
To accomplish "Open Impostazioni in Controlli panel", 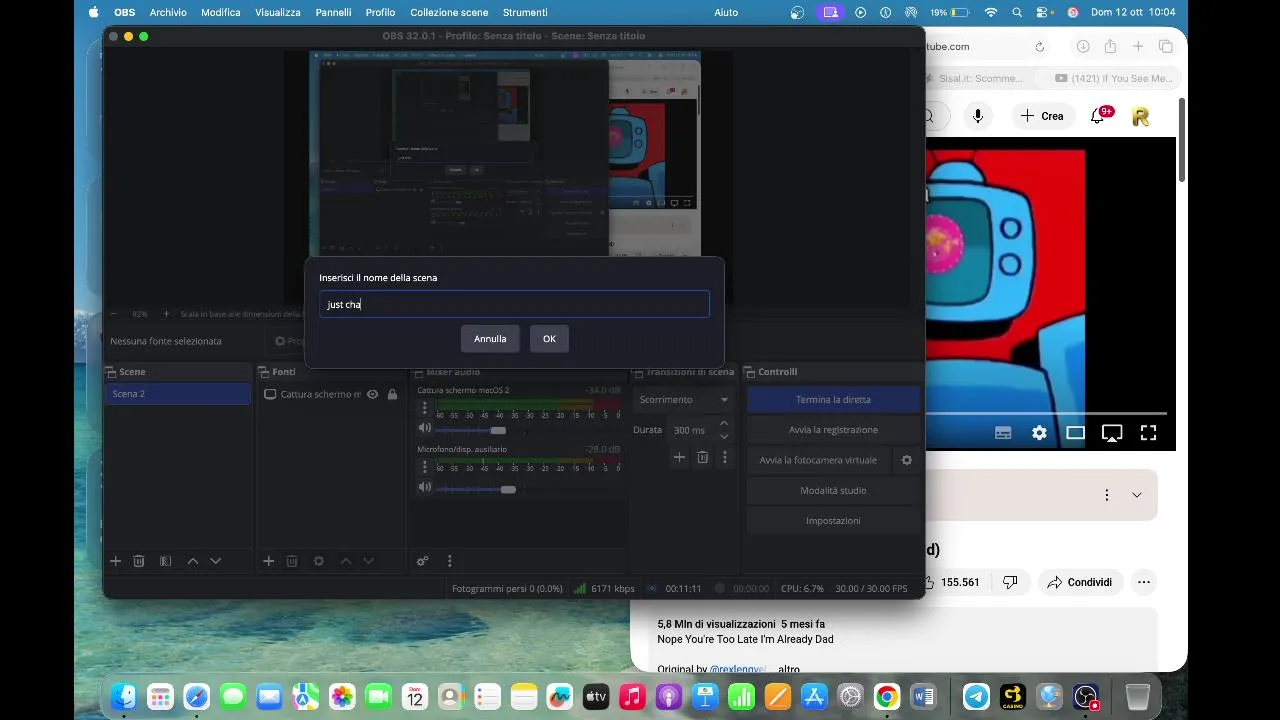I will 833,521.
